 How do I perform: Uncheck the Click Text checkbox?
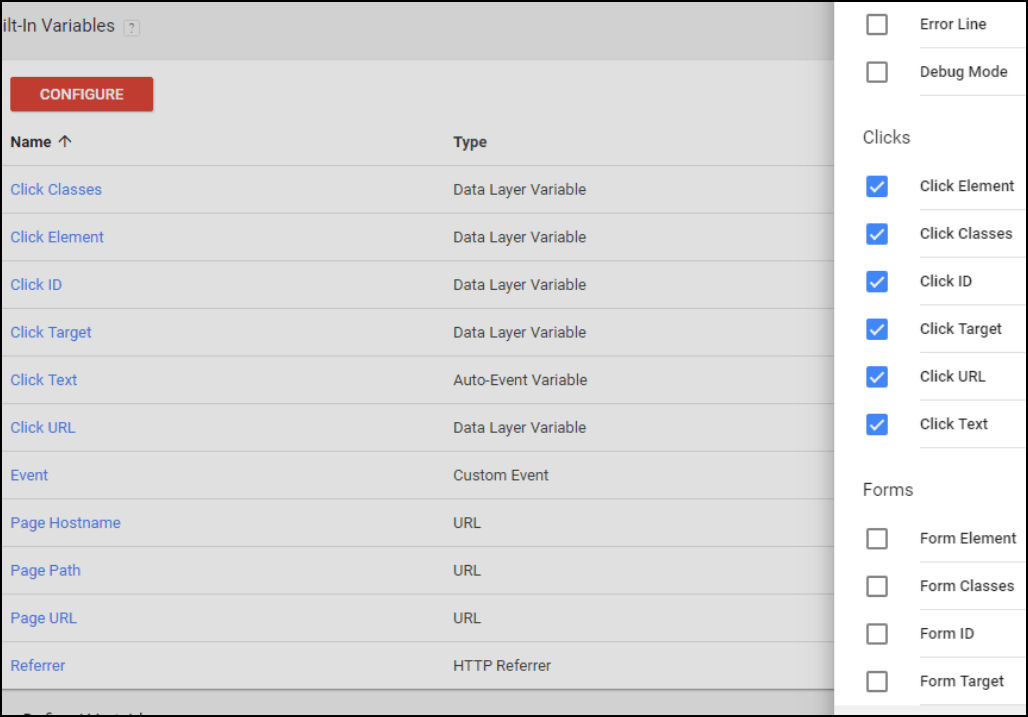(877, 424)
